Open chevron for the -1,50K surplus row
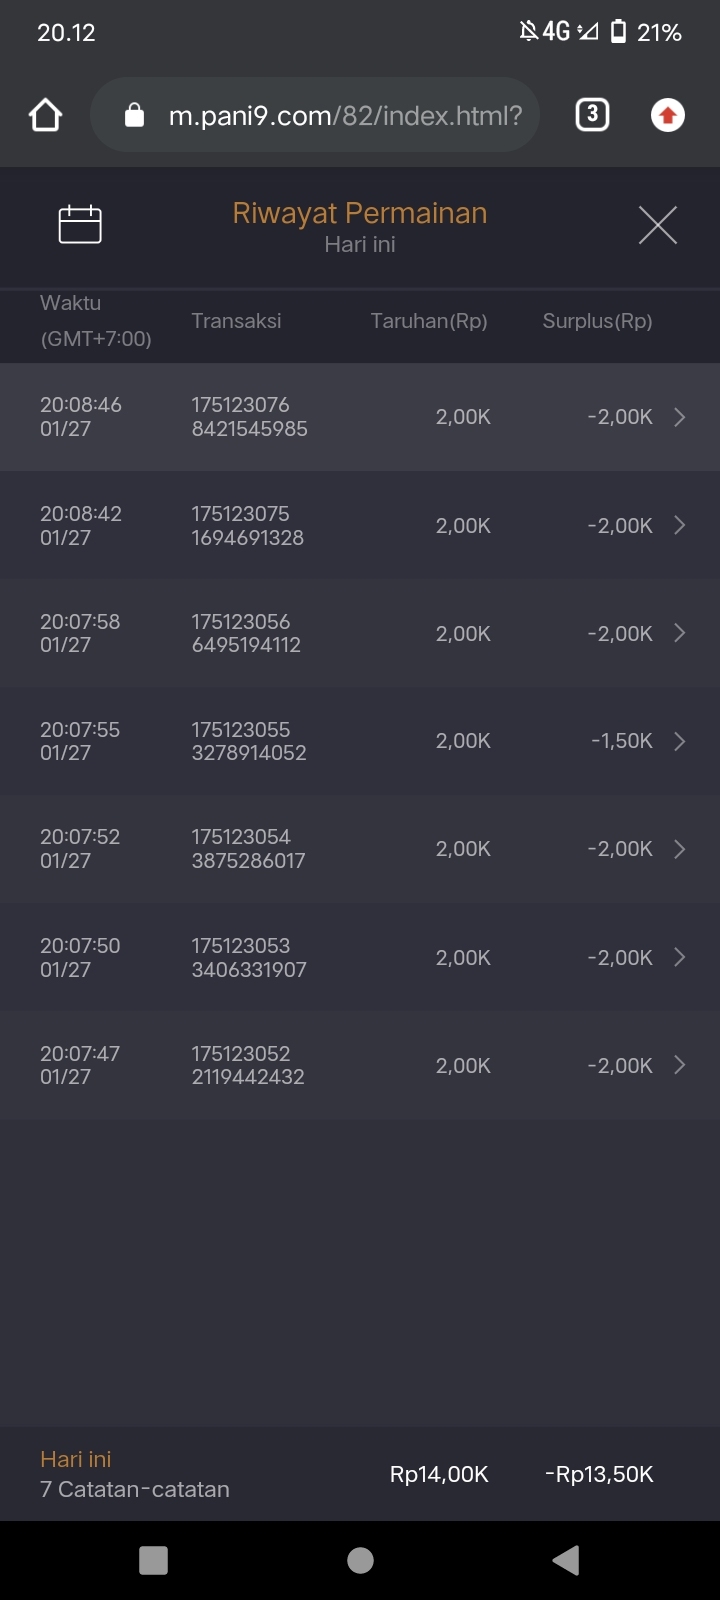 (x=680, y=741)
